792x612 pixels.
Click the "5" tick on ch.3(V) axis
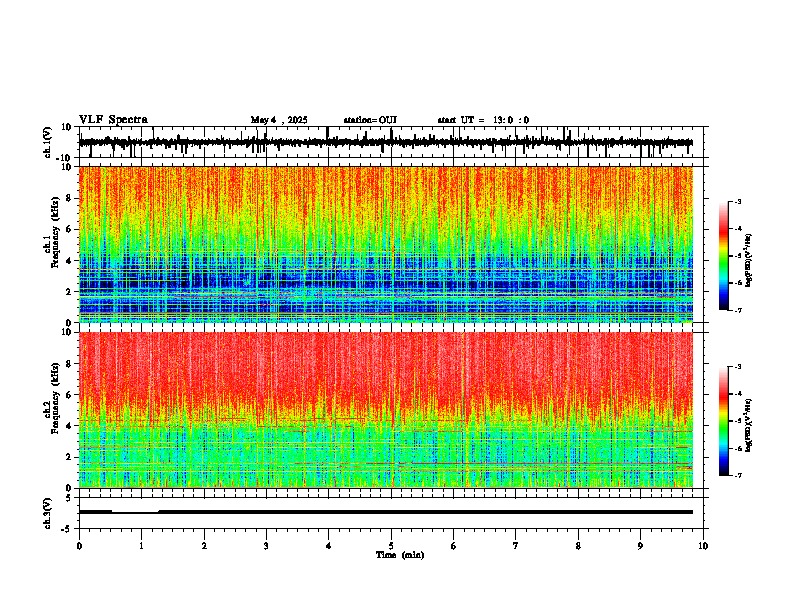tap(69, 497)
